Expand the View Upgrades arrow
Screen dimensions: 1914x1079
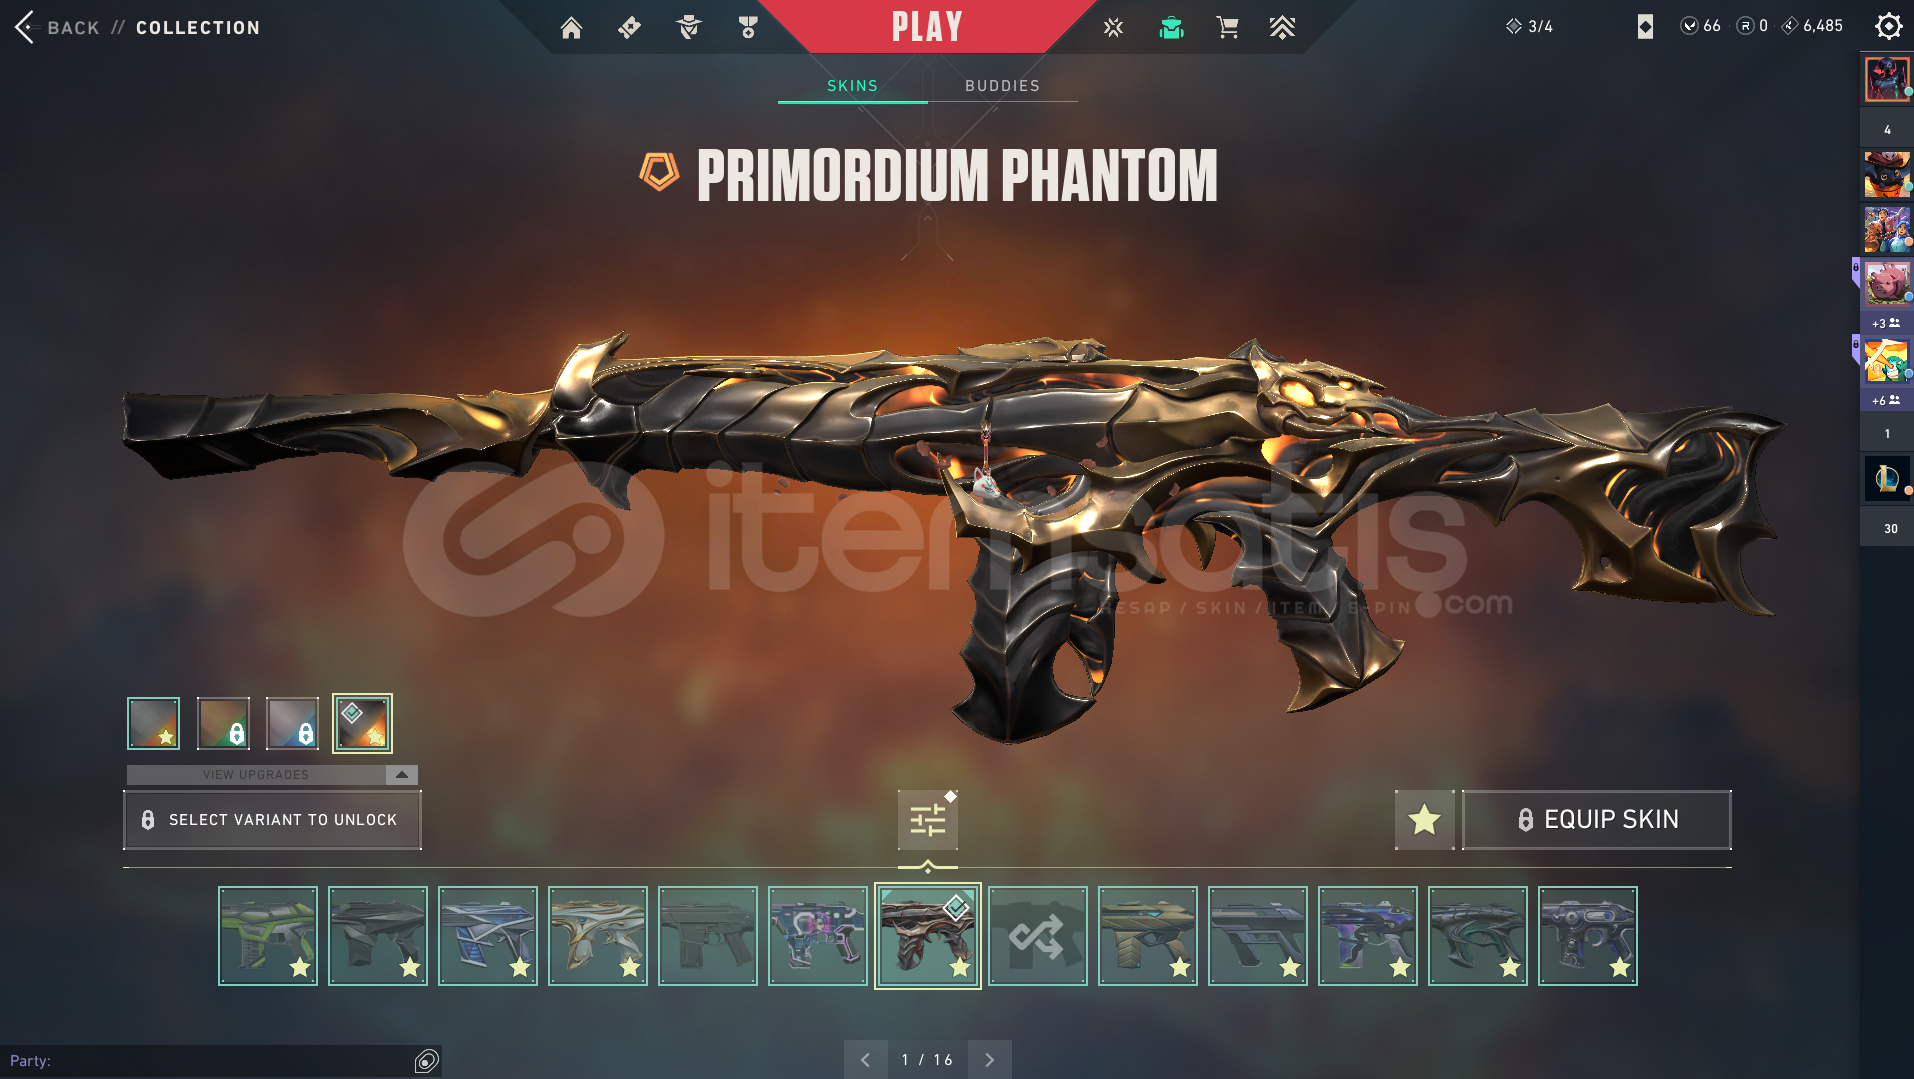[401, 774]
